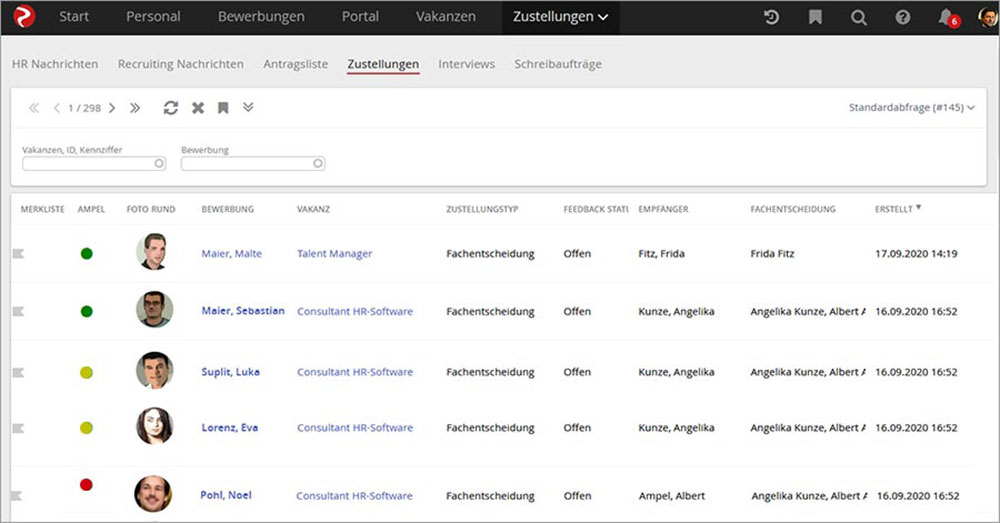Click the Vakanzen, ID, Kennziffer search field
The width and height of the screenshot is (1000, 523).
coord(93,164)
